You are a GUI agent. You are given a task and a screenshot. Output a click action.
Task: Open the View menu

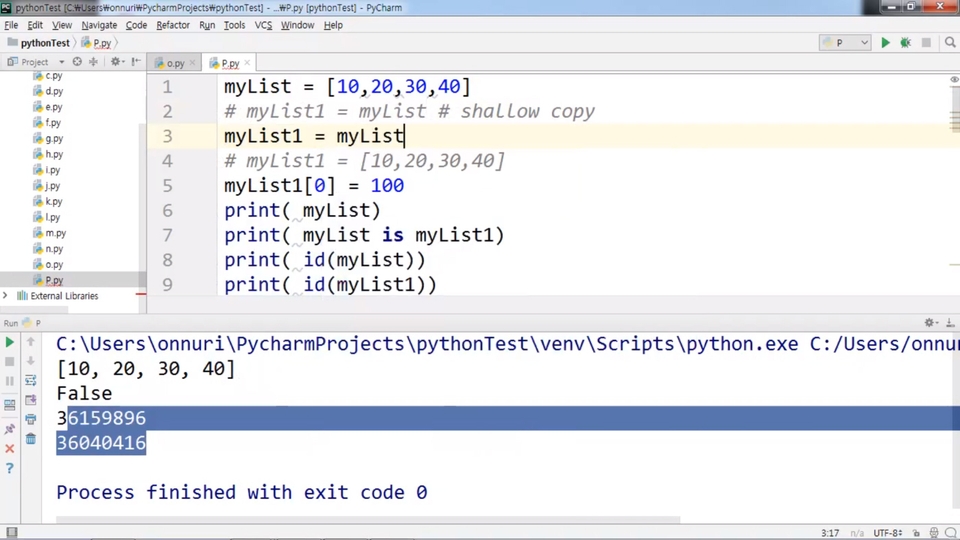62,25
